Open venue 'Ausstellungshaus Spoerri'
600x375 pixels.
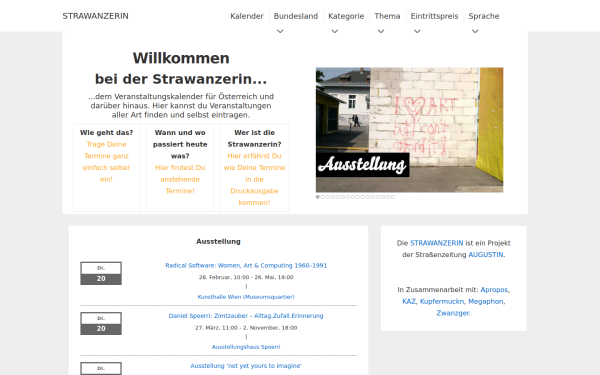pos(246,347)
